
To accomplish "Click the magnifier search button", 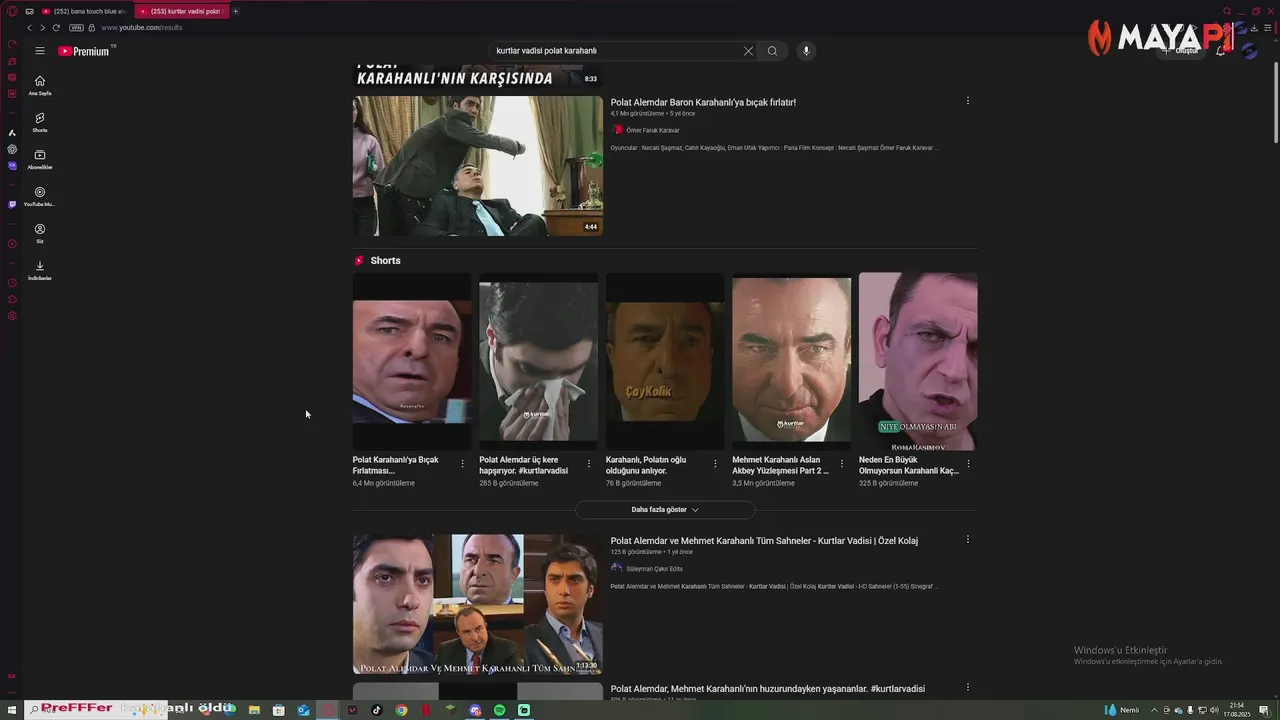I will pos(772,51).
